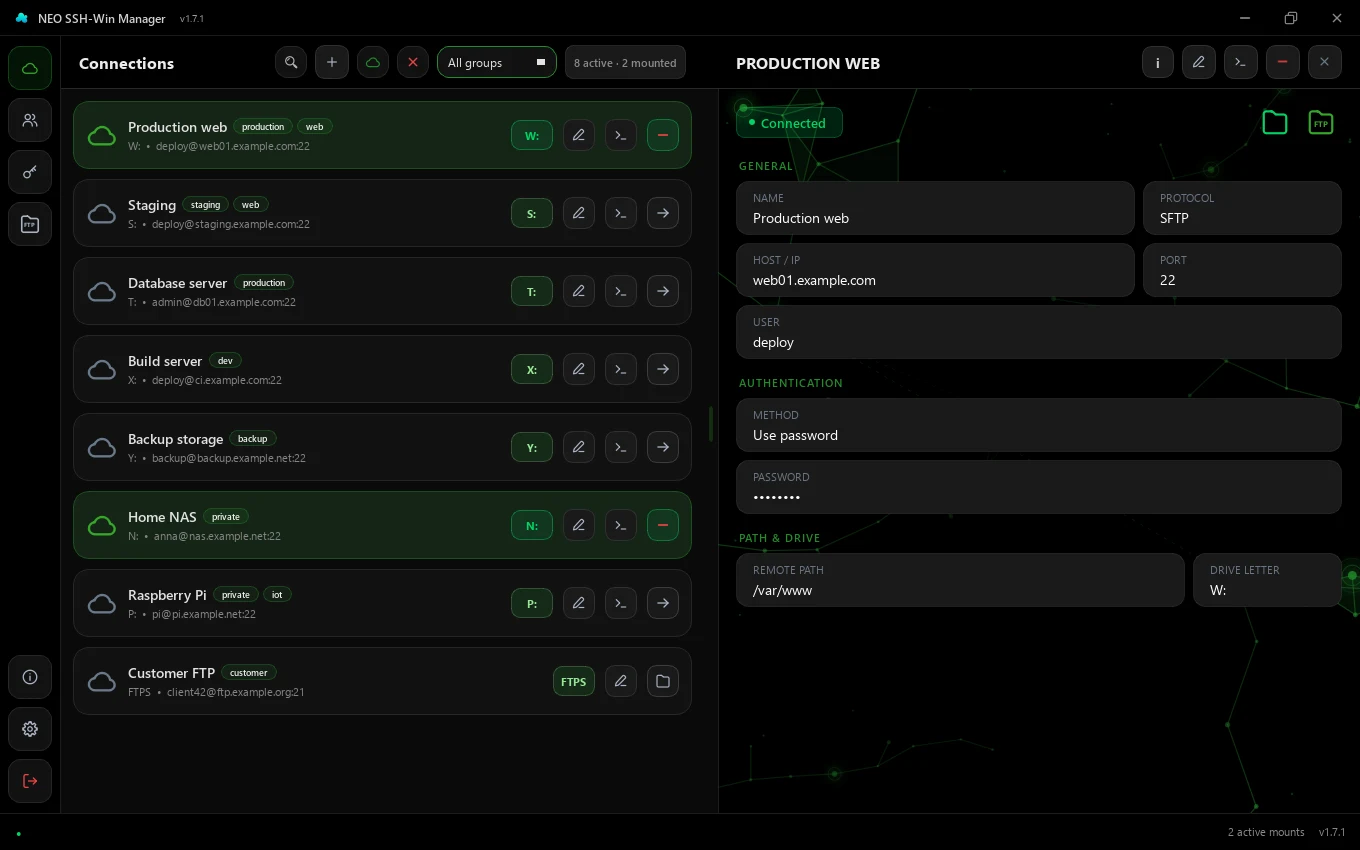The width and height of the screenshot is (1360, 850).
Task: Click the 8 active · 2 mounted badge
Action: [625, 62]
